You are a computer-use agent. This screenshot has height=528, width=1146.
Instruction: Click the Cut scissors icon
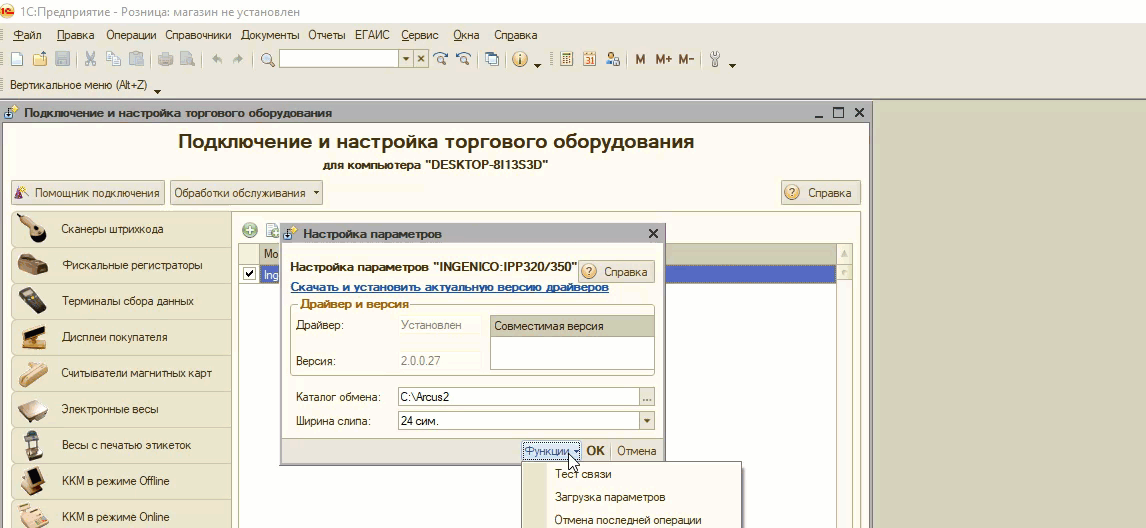91,60
